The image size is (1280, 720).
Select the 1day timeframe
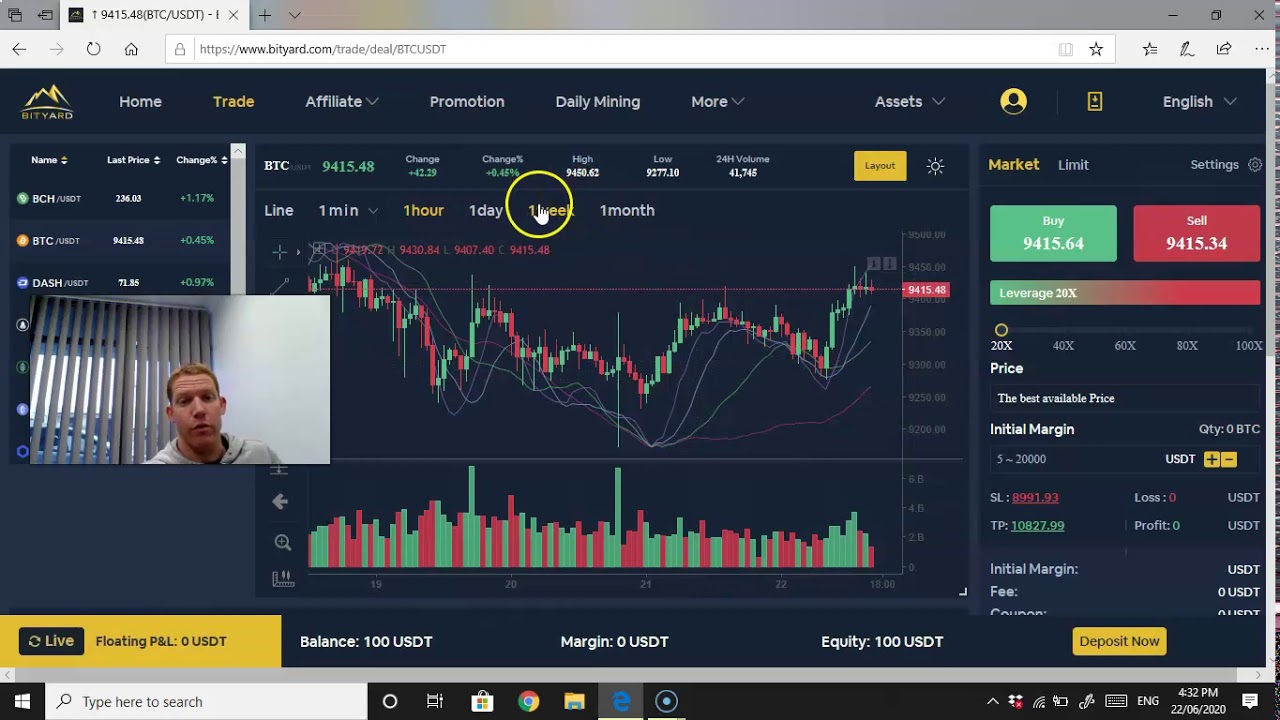(486, 210)
